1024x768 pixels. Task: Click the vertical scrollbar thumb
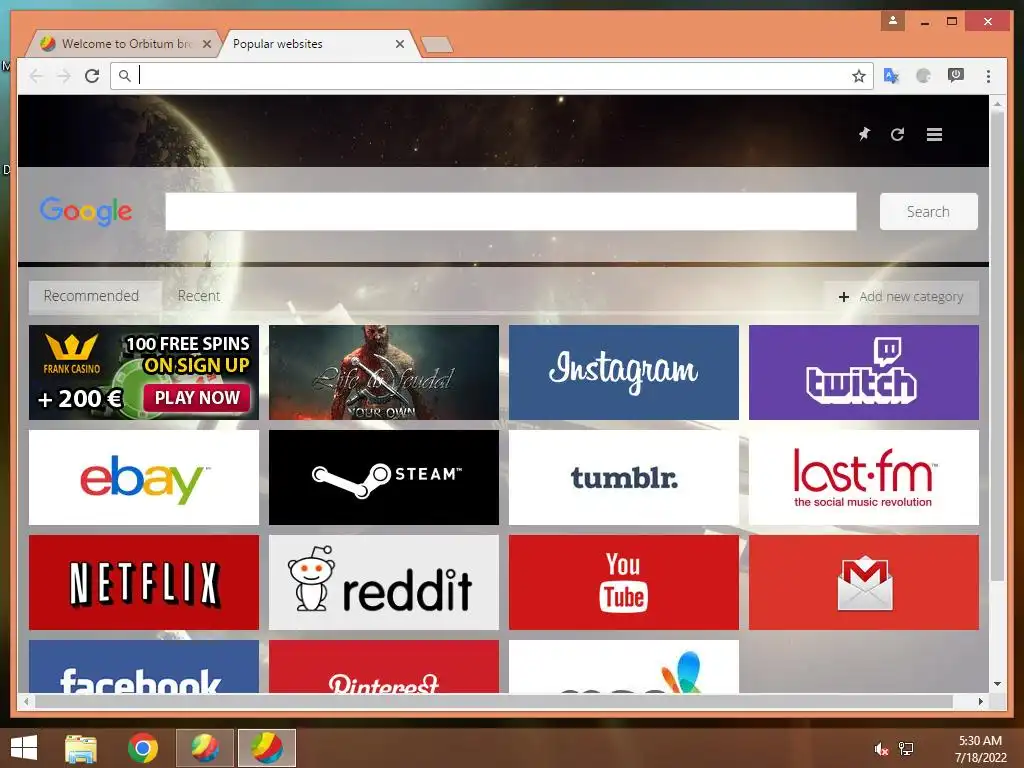(997, 346)
